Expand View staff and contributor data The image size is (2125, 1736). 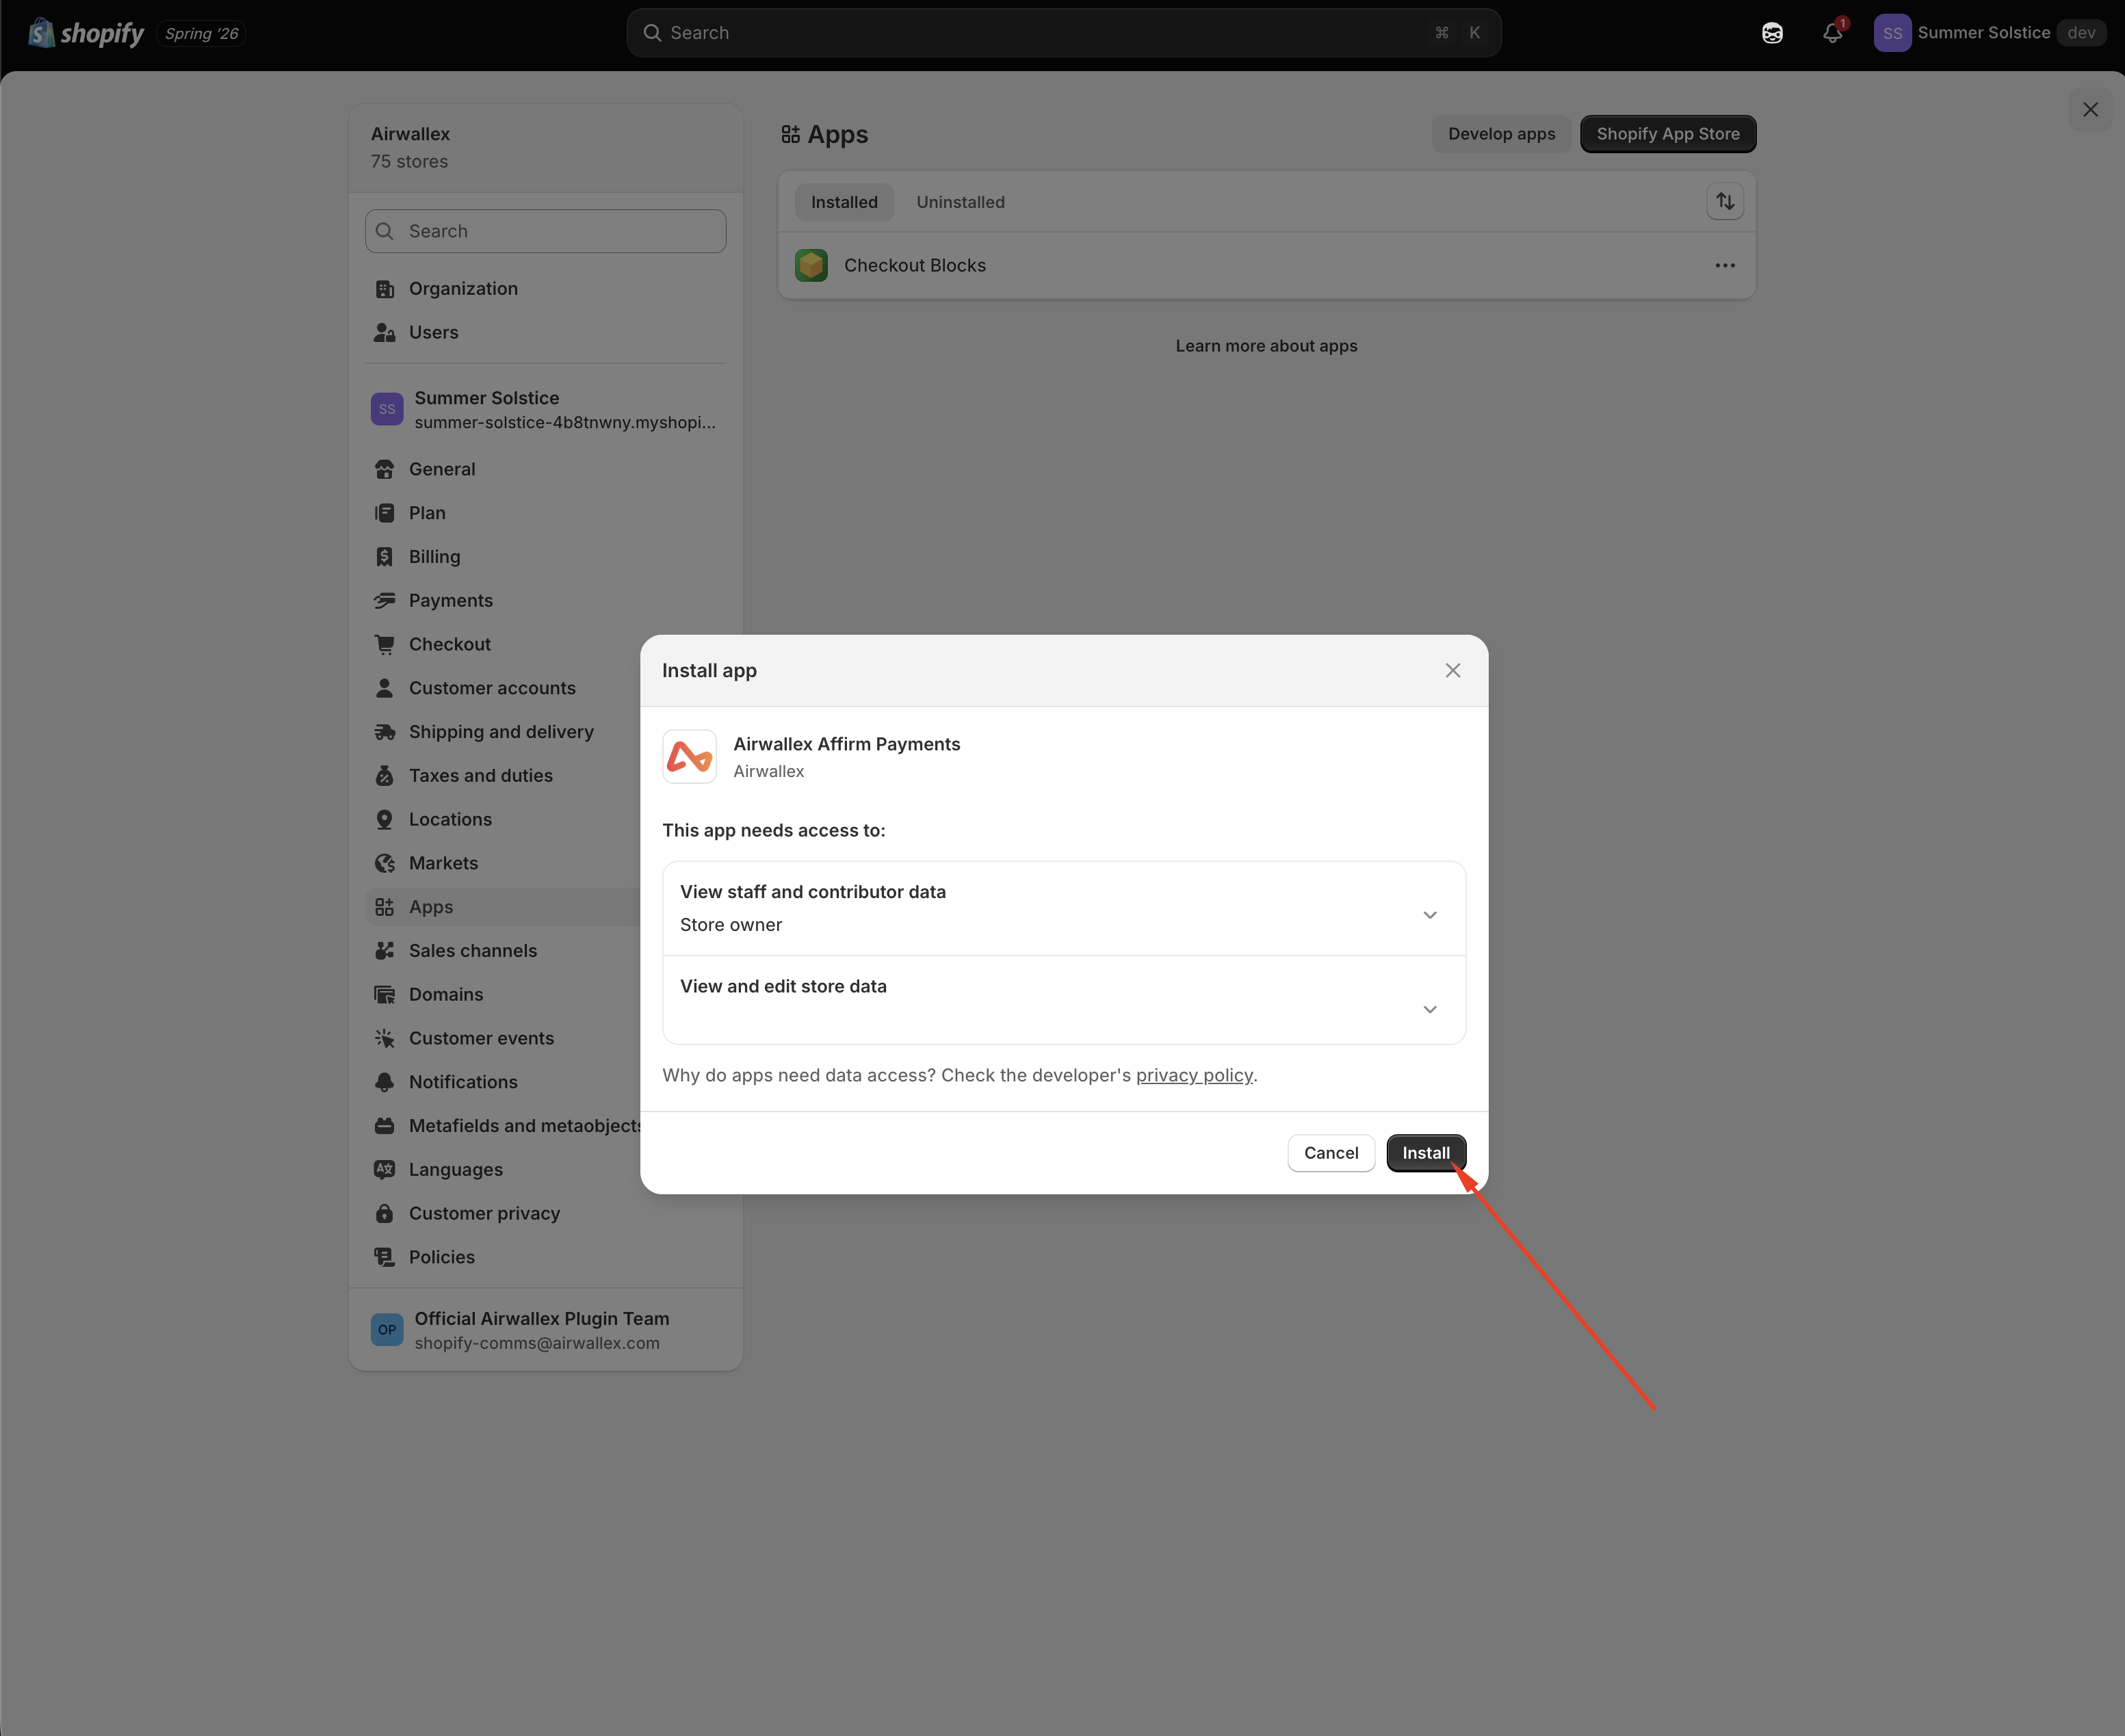pyautogui.click(x=1064, y=908)
